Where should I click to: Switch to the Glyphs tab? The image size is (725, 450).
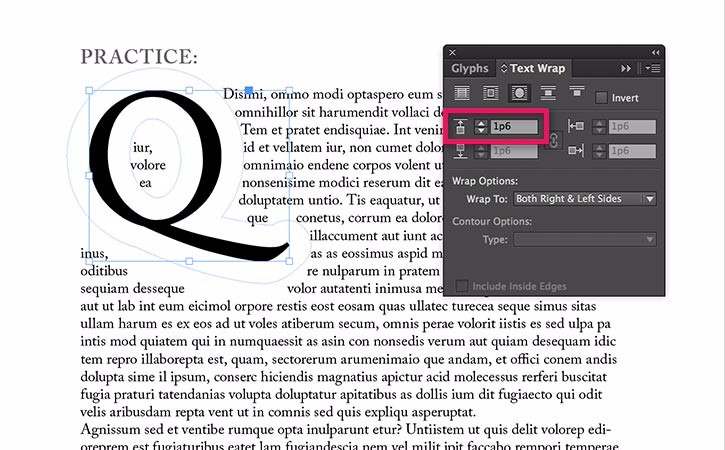(470, 68)
